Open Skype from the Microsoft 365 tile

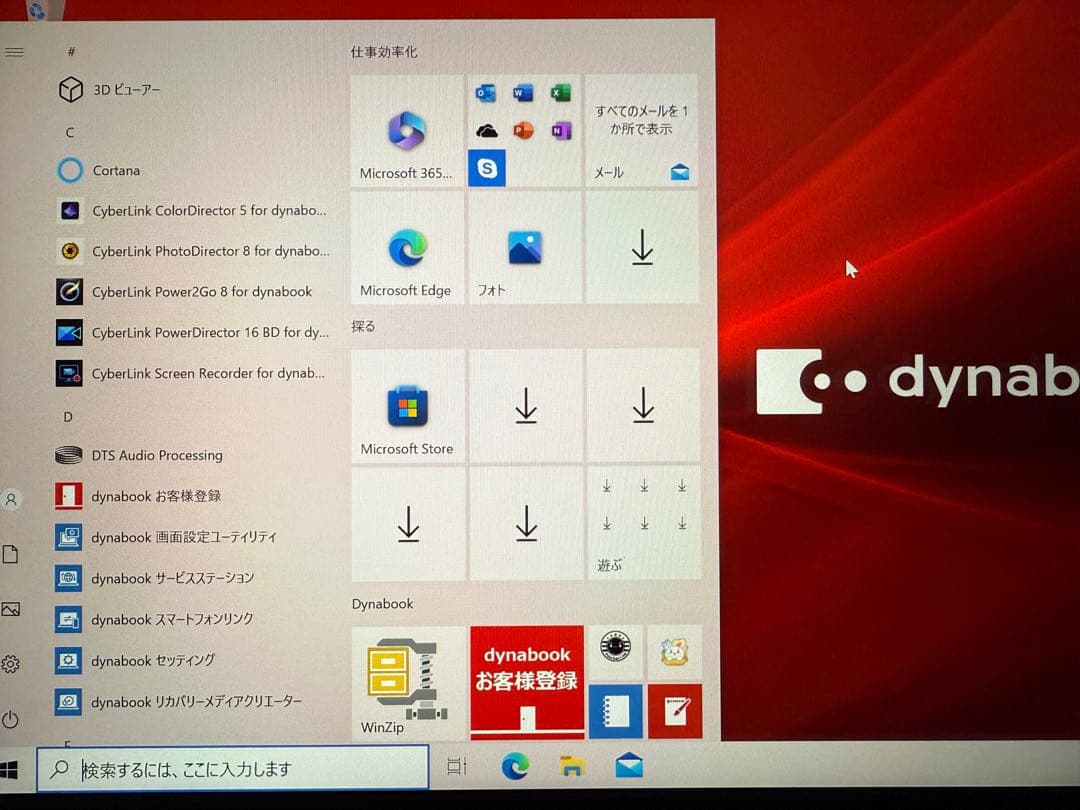tap(487, 168)
